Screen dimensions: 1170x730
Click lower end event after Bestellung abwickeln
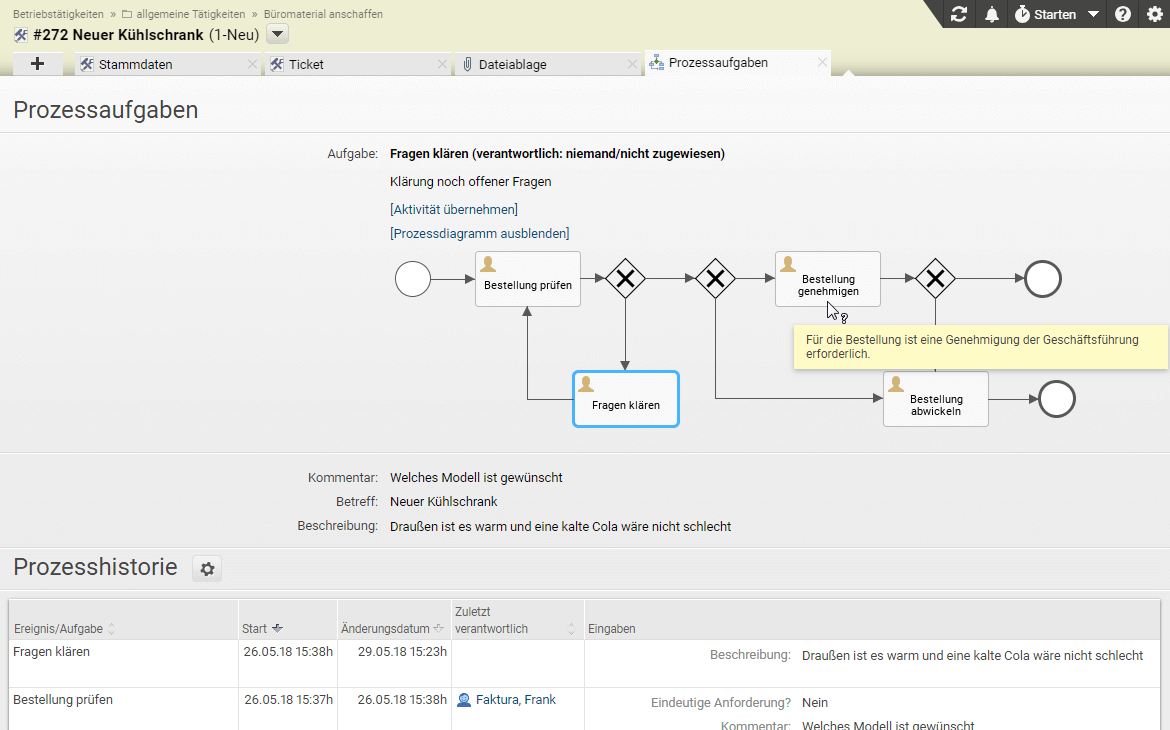point(1057,399)
